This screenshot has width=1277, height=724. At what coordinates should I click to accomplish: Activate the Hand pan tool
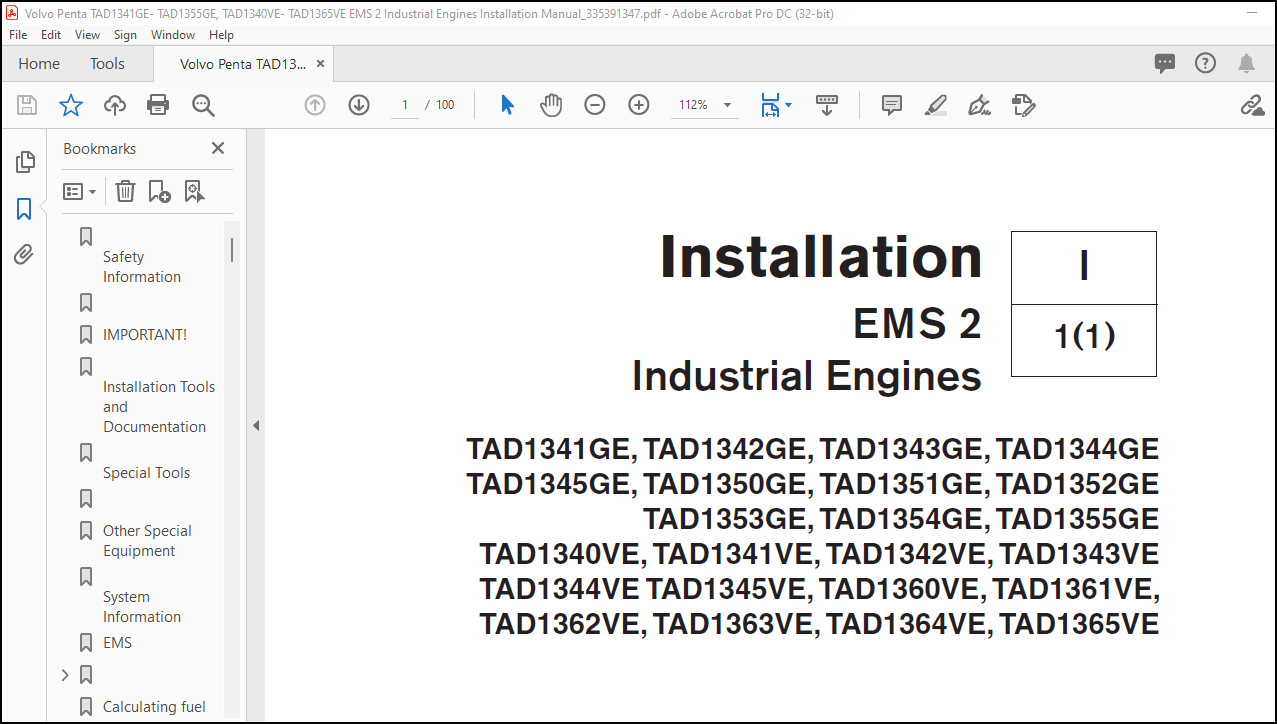pyautogui.click(x=551, y=105)
